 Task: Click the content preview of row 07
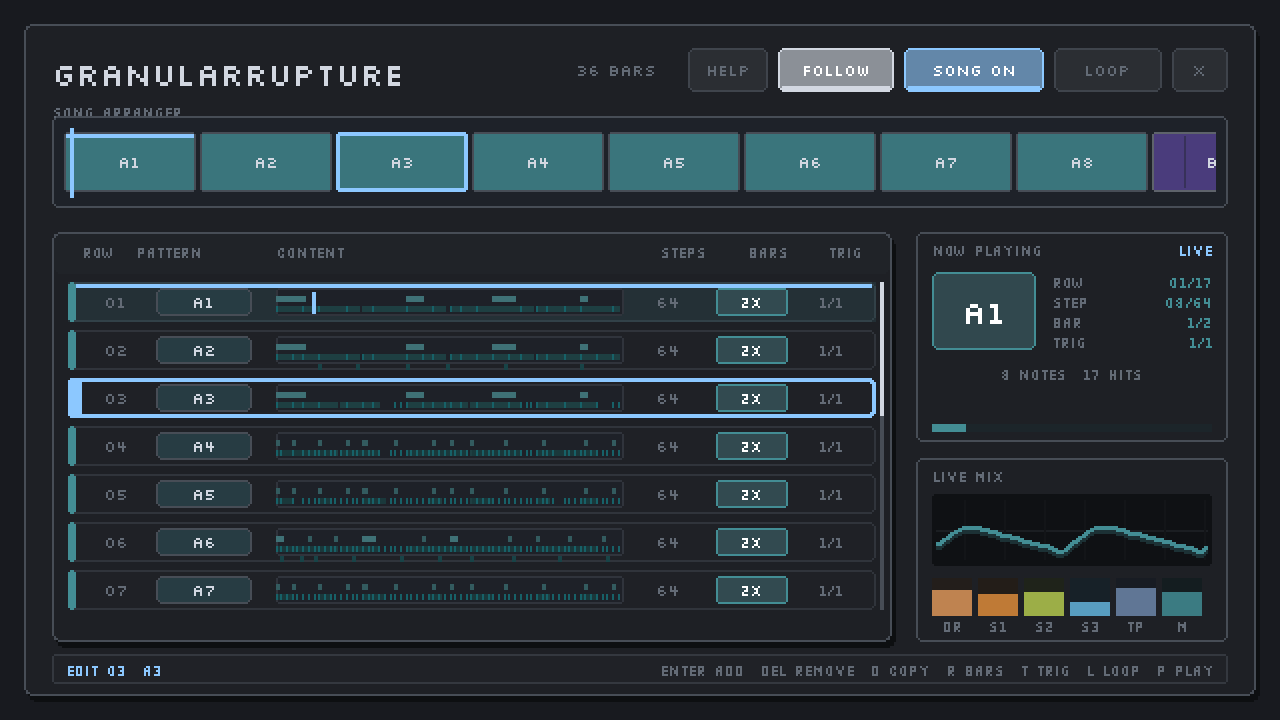pos(449,591)
